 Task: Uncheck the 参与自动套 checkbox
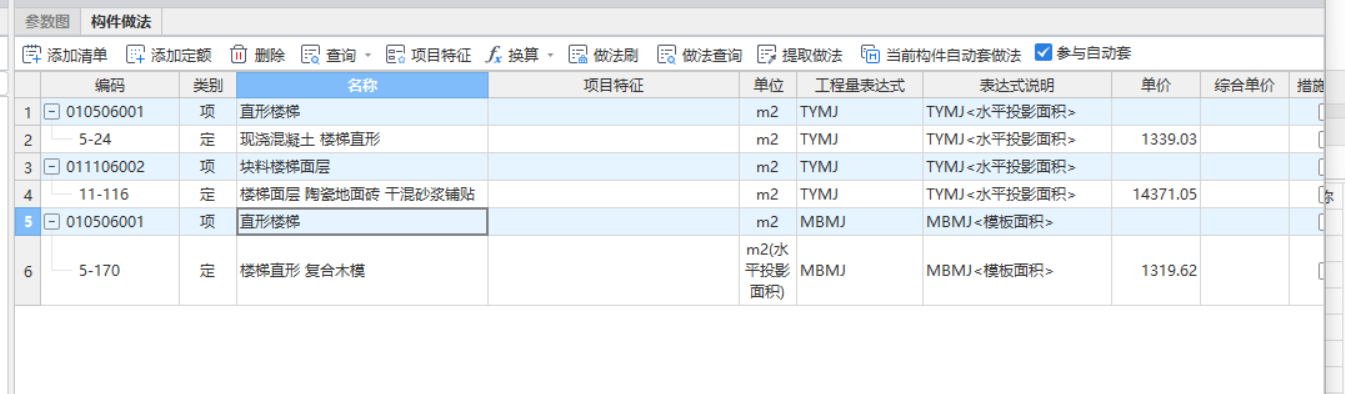point(1044,52)
